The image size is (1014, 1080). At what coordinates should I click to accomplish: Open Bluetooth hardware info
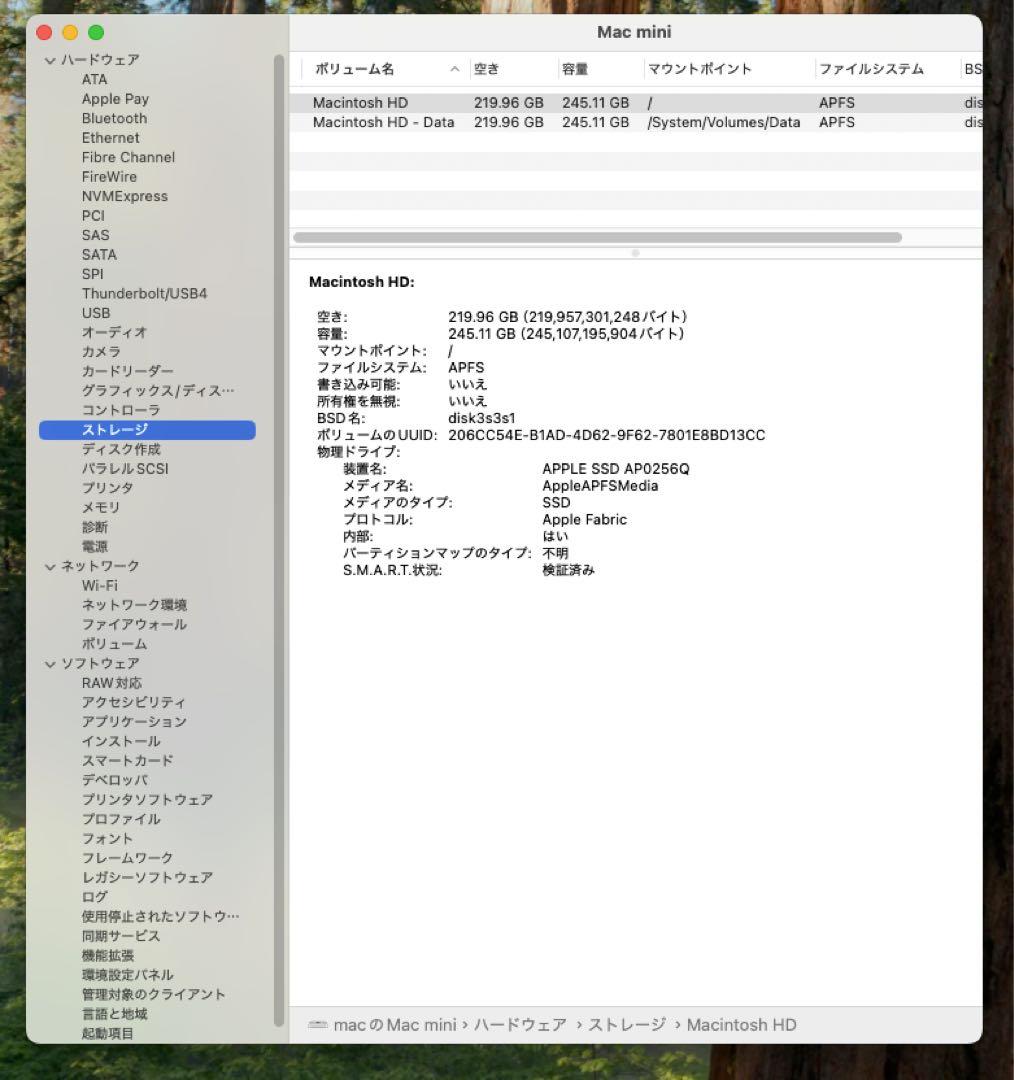(x=114, y=118)
